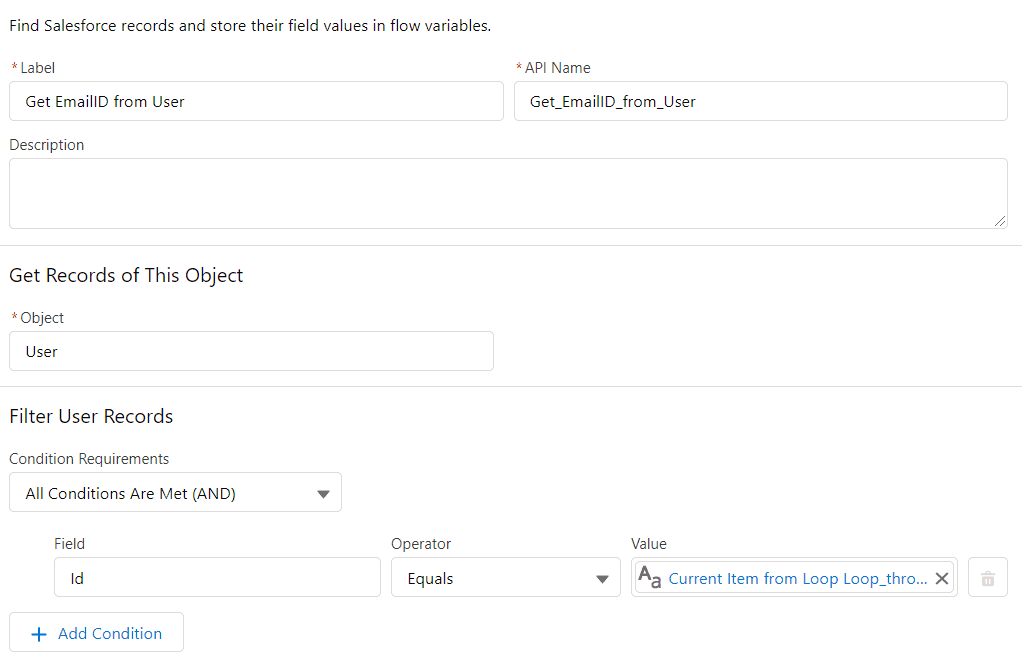Image resolution: width=1022 pixels, height=657 pixels.
Task: Click the Description resize handle corner
Action: click(x=1000, y=222)
